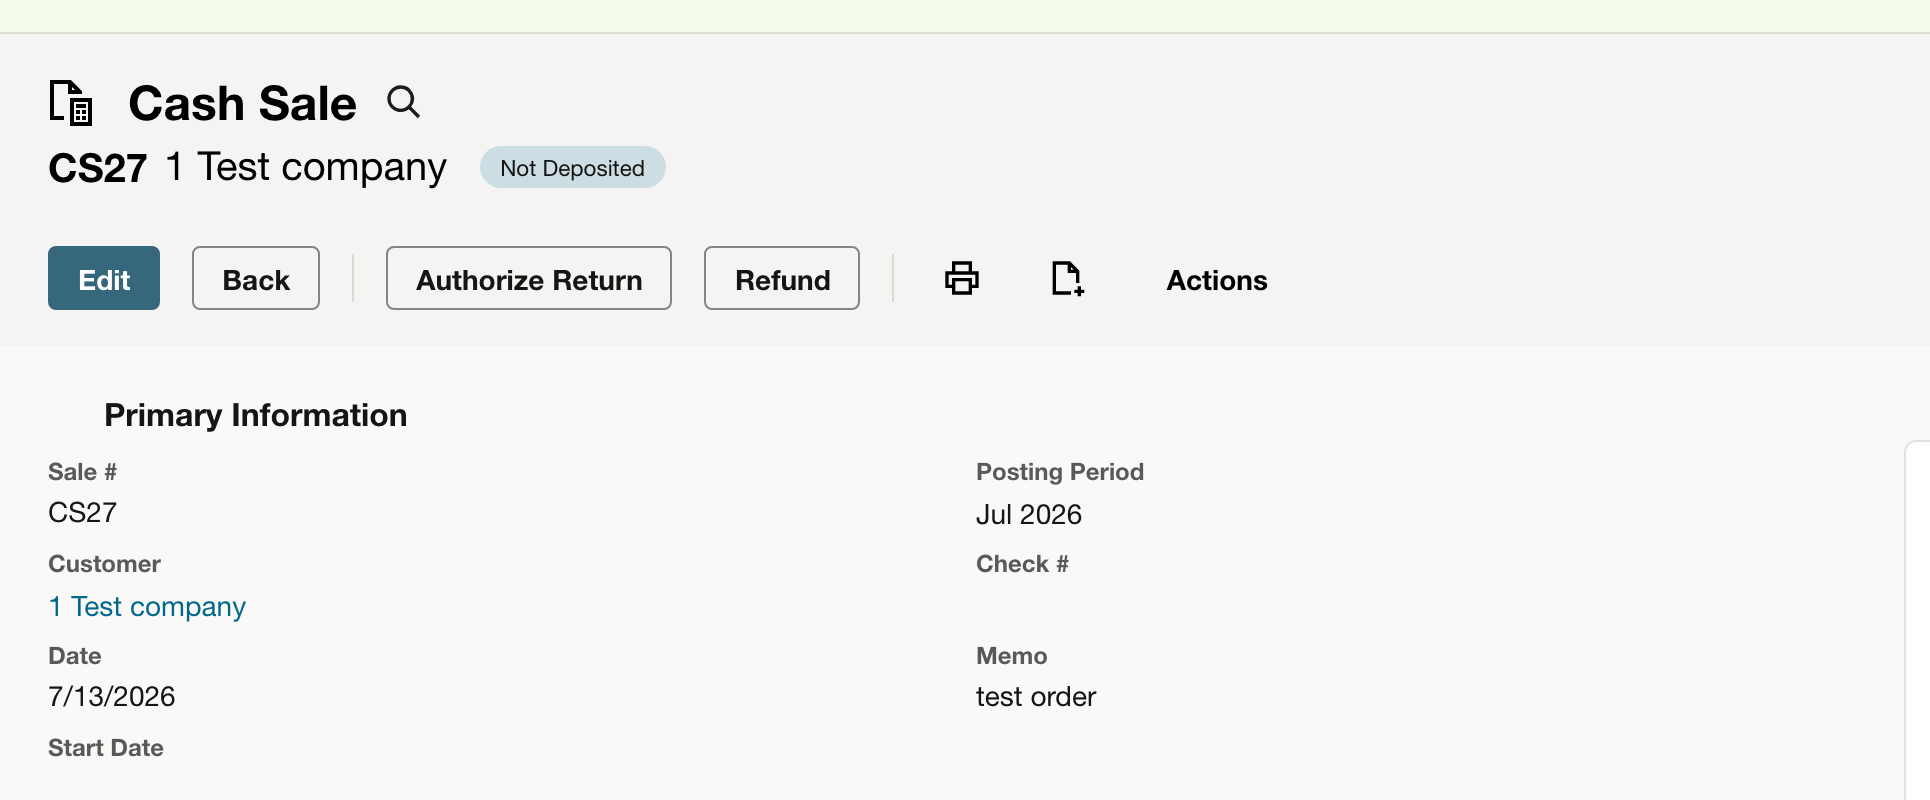Click the Refund button
This screenshot has height=800, width=1930.
click(782, 278)
